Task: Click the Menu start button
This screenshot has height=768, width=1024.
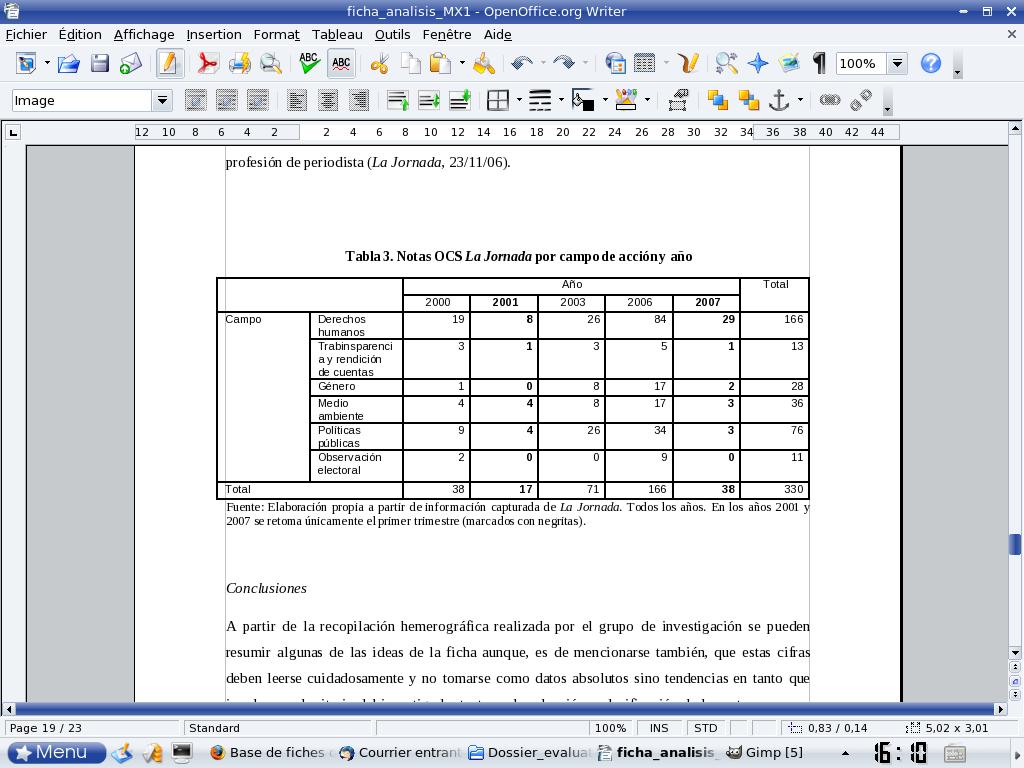Action: pos(56,752)
